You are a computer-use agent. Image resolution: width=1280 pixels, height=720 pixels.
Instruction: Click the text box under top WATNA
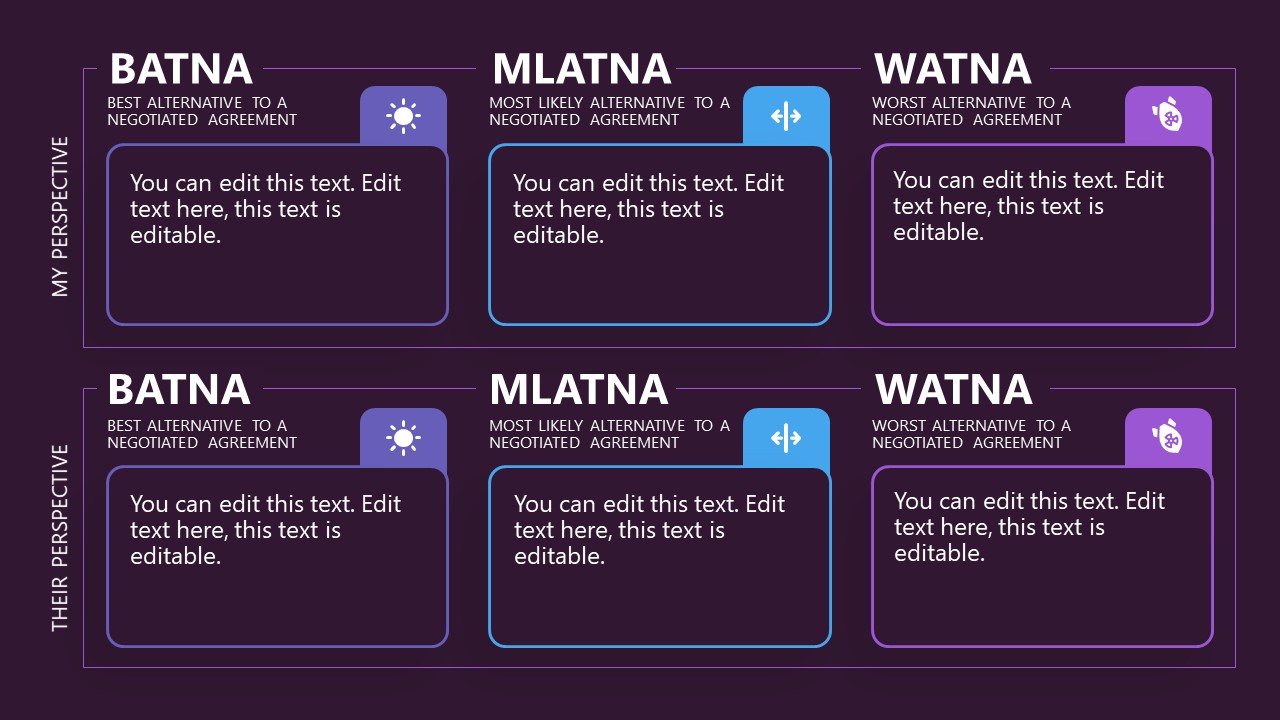coord(1042,235)
